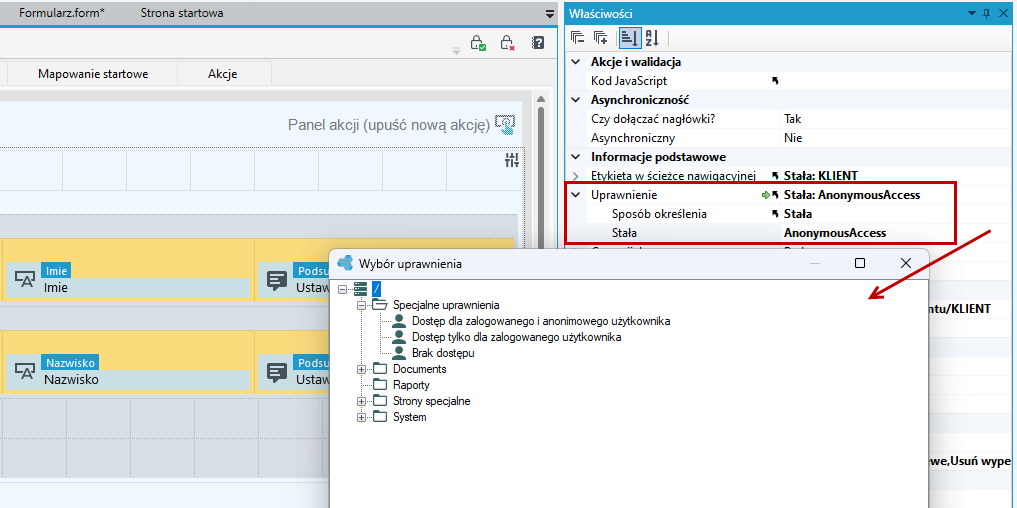Expand the System tree node
Screen dimensions: 1017x508
coord(362,417)
